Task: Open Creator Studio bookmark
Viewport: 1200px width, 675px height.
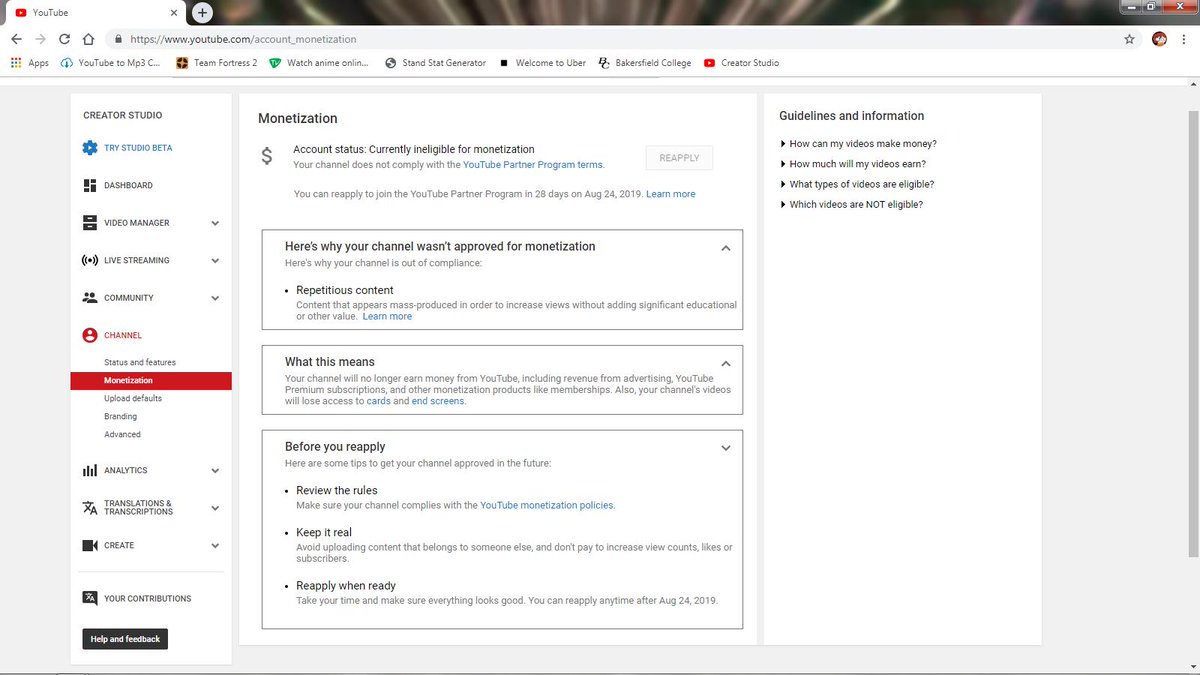Action: [x=741, y=63]
